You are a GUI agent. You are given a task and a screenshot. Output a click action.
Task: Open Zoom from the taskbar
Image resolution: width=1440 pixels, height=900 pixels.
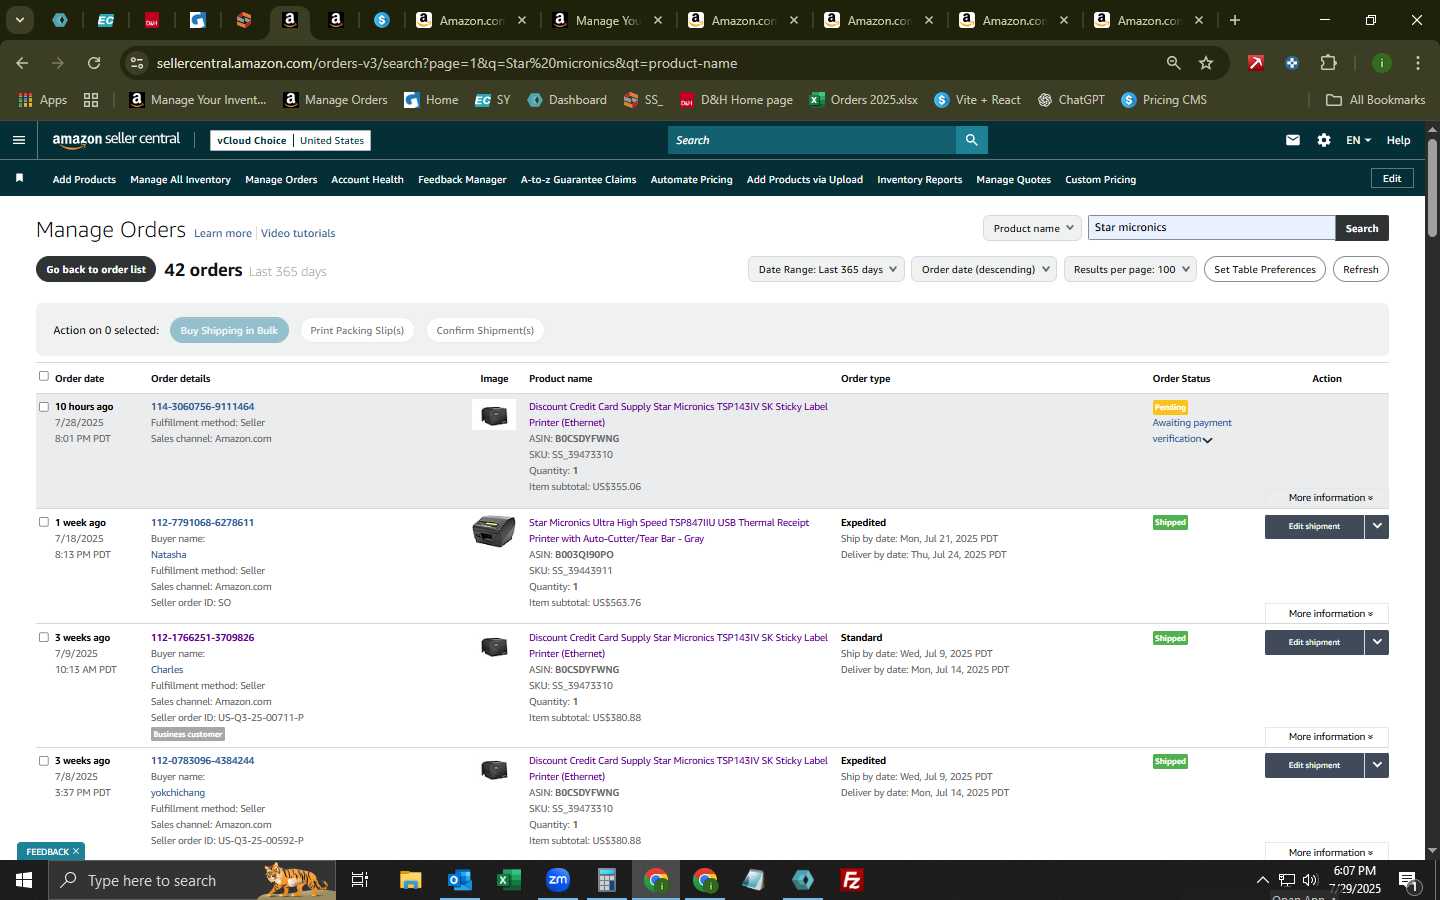557,880
